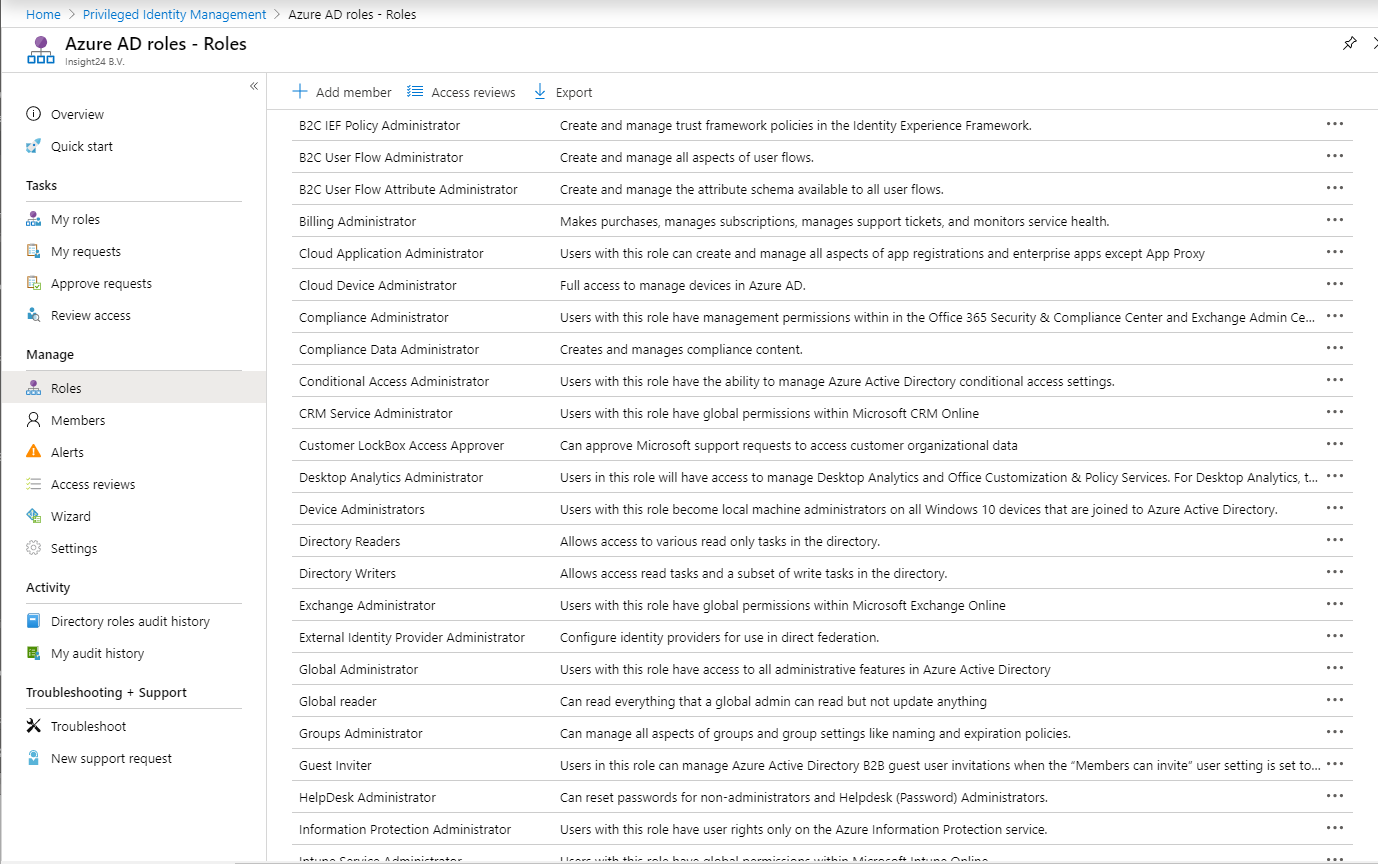Click the Wizard icon
The width and height of the screenshot is (1378, 864).
[34, 516]
